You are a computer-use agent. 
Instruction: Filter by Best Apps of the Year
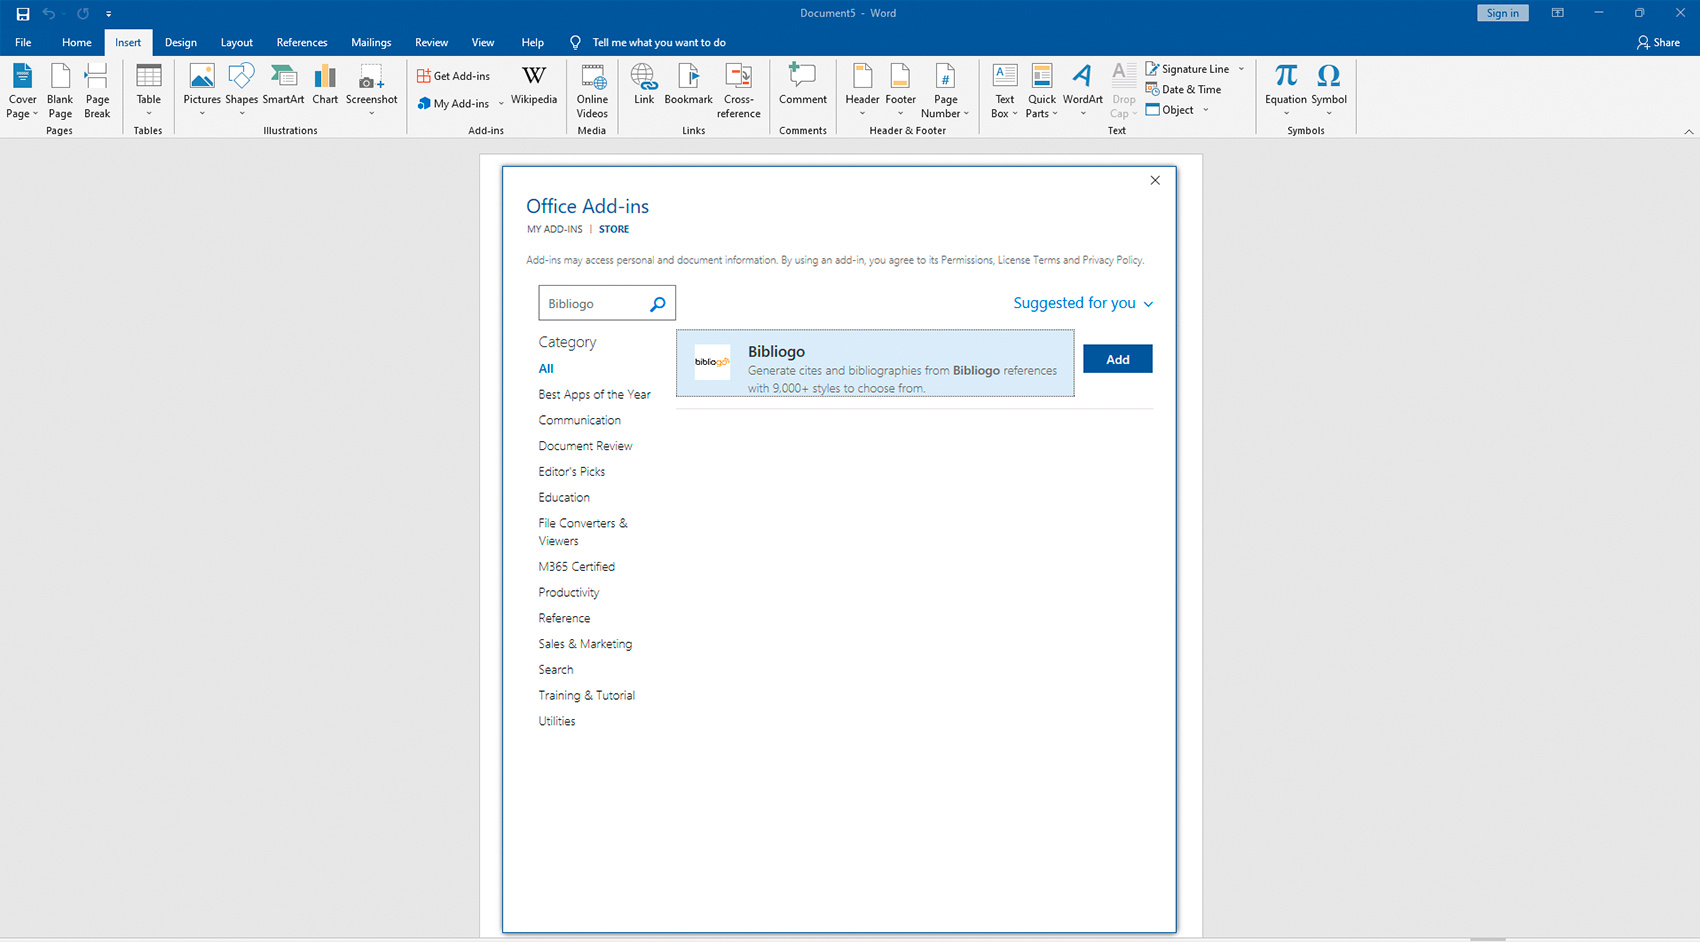coord(594,395)
